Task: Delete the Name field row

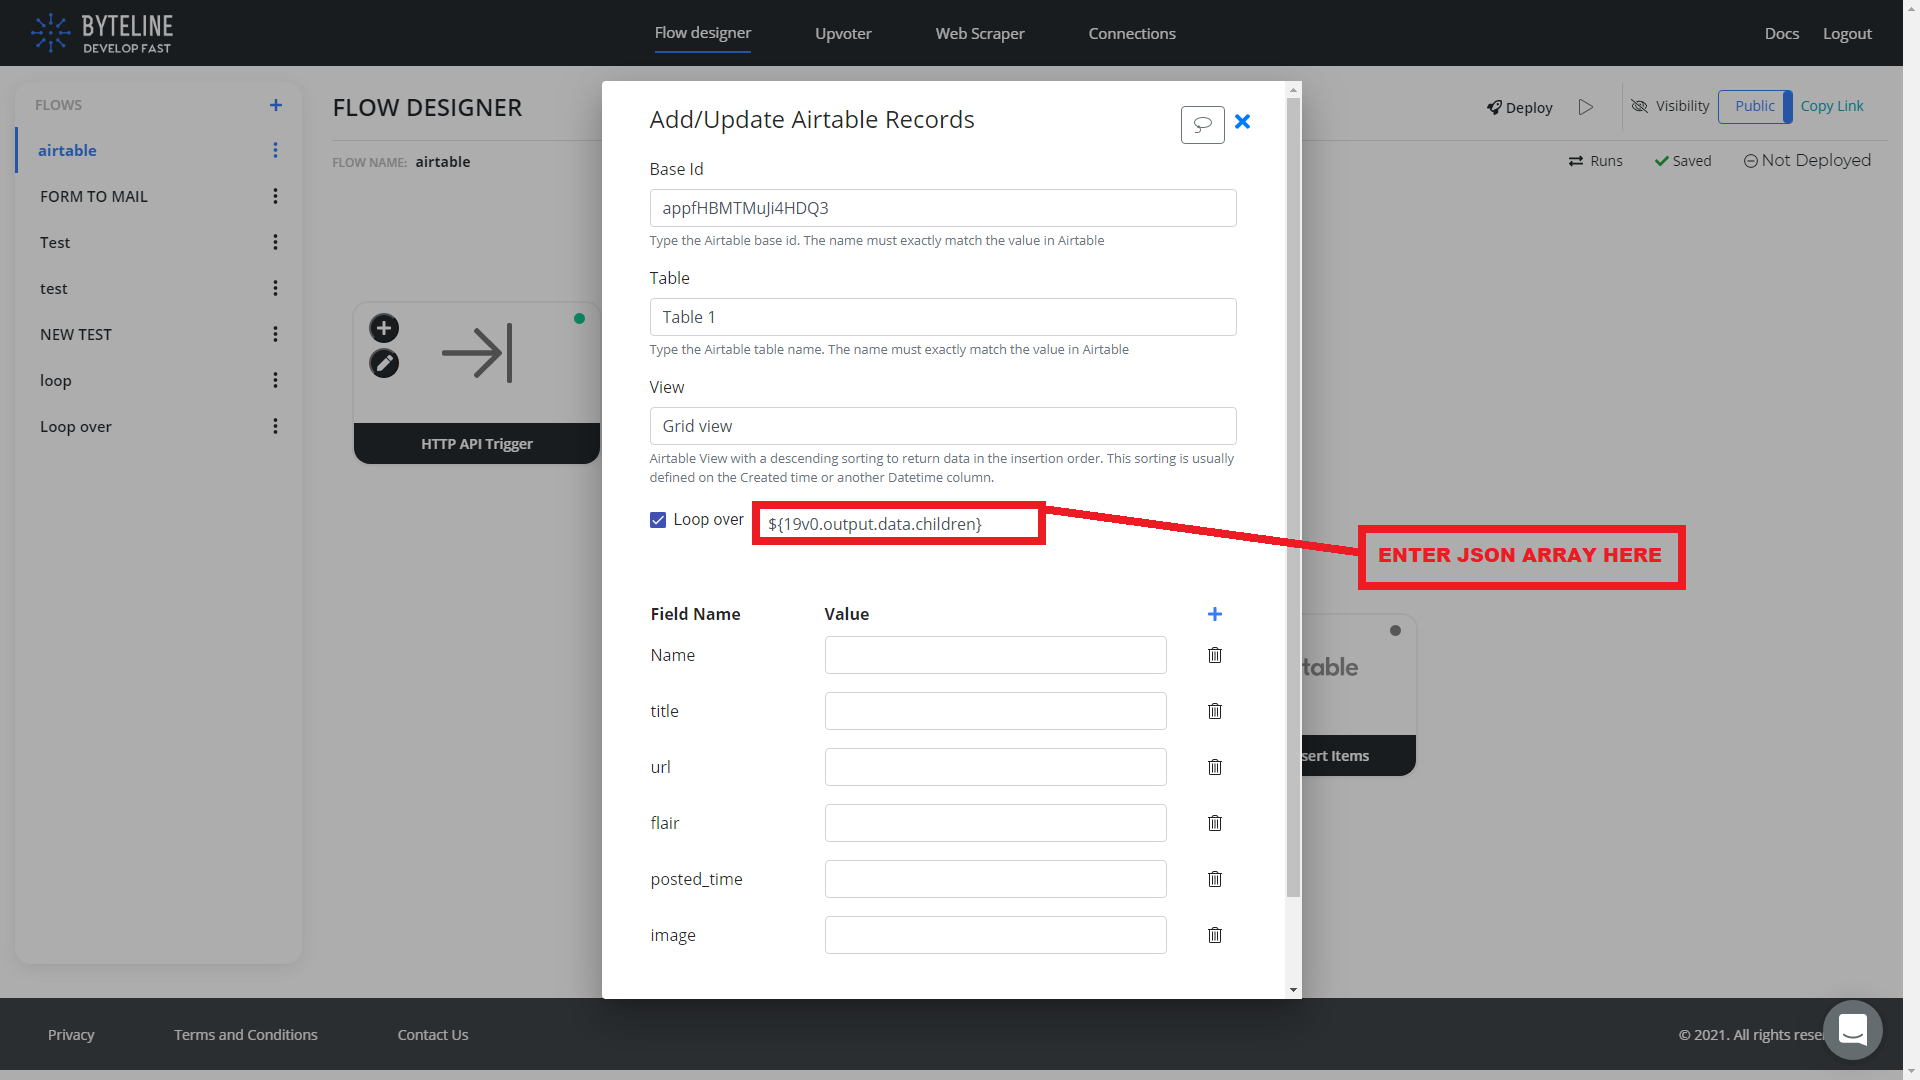Action: pyautogui.click(x=1215, y=655)
